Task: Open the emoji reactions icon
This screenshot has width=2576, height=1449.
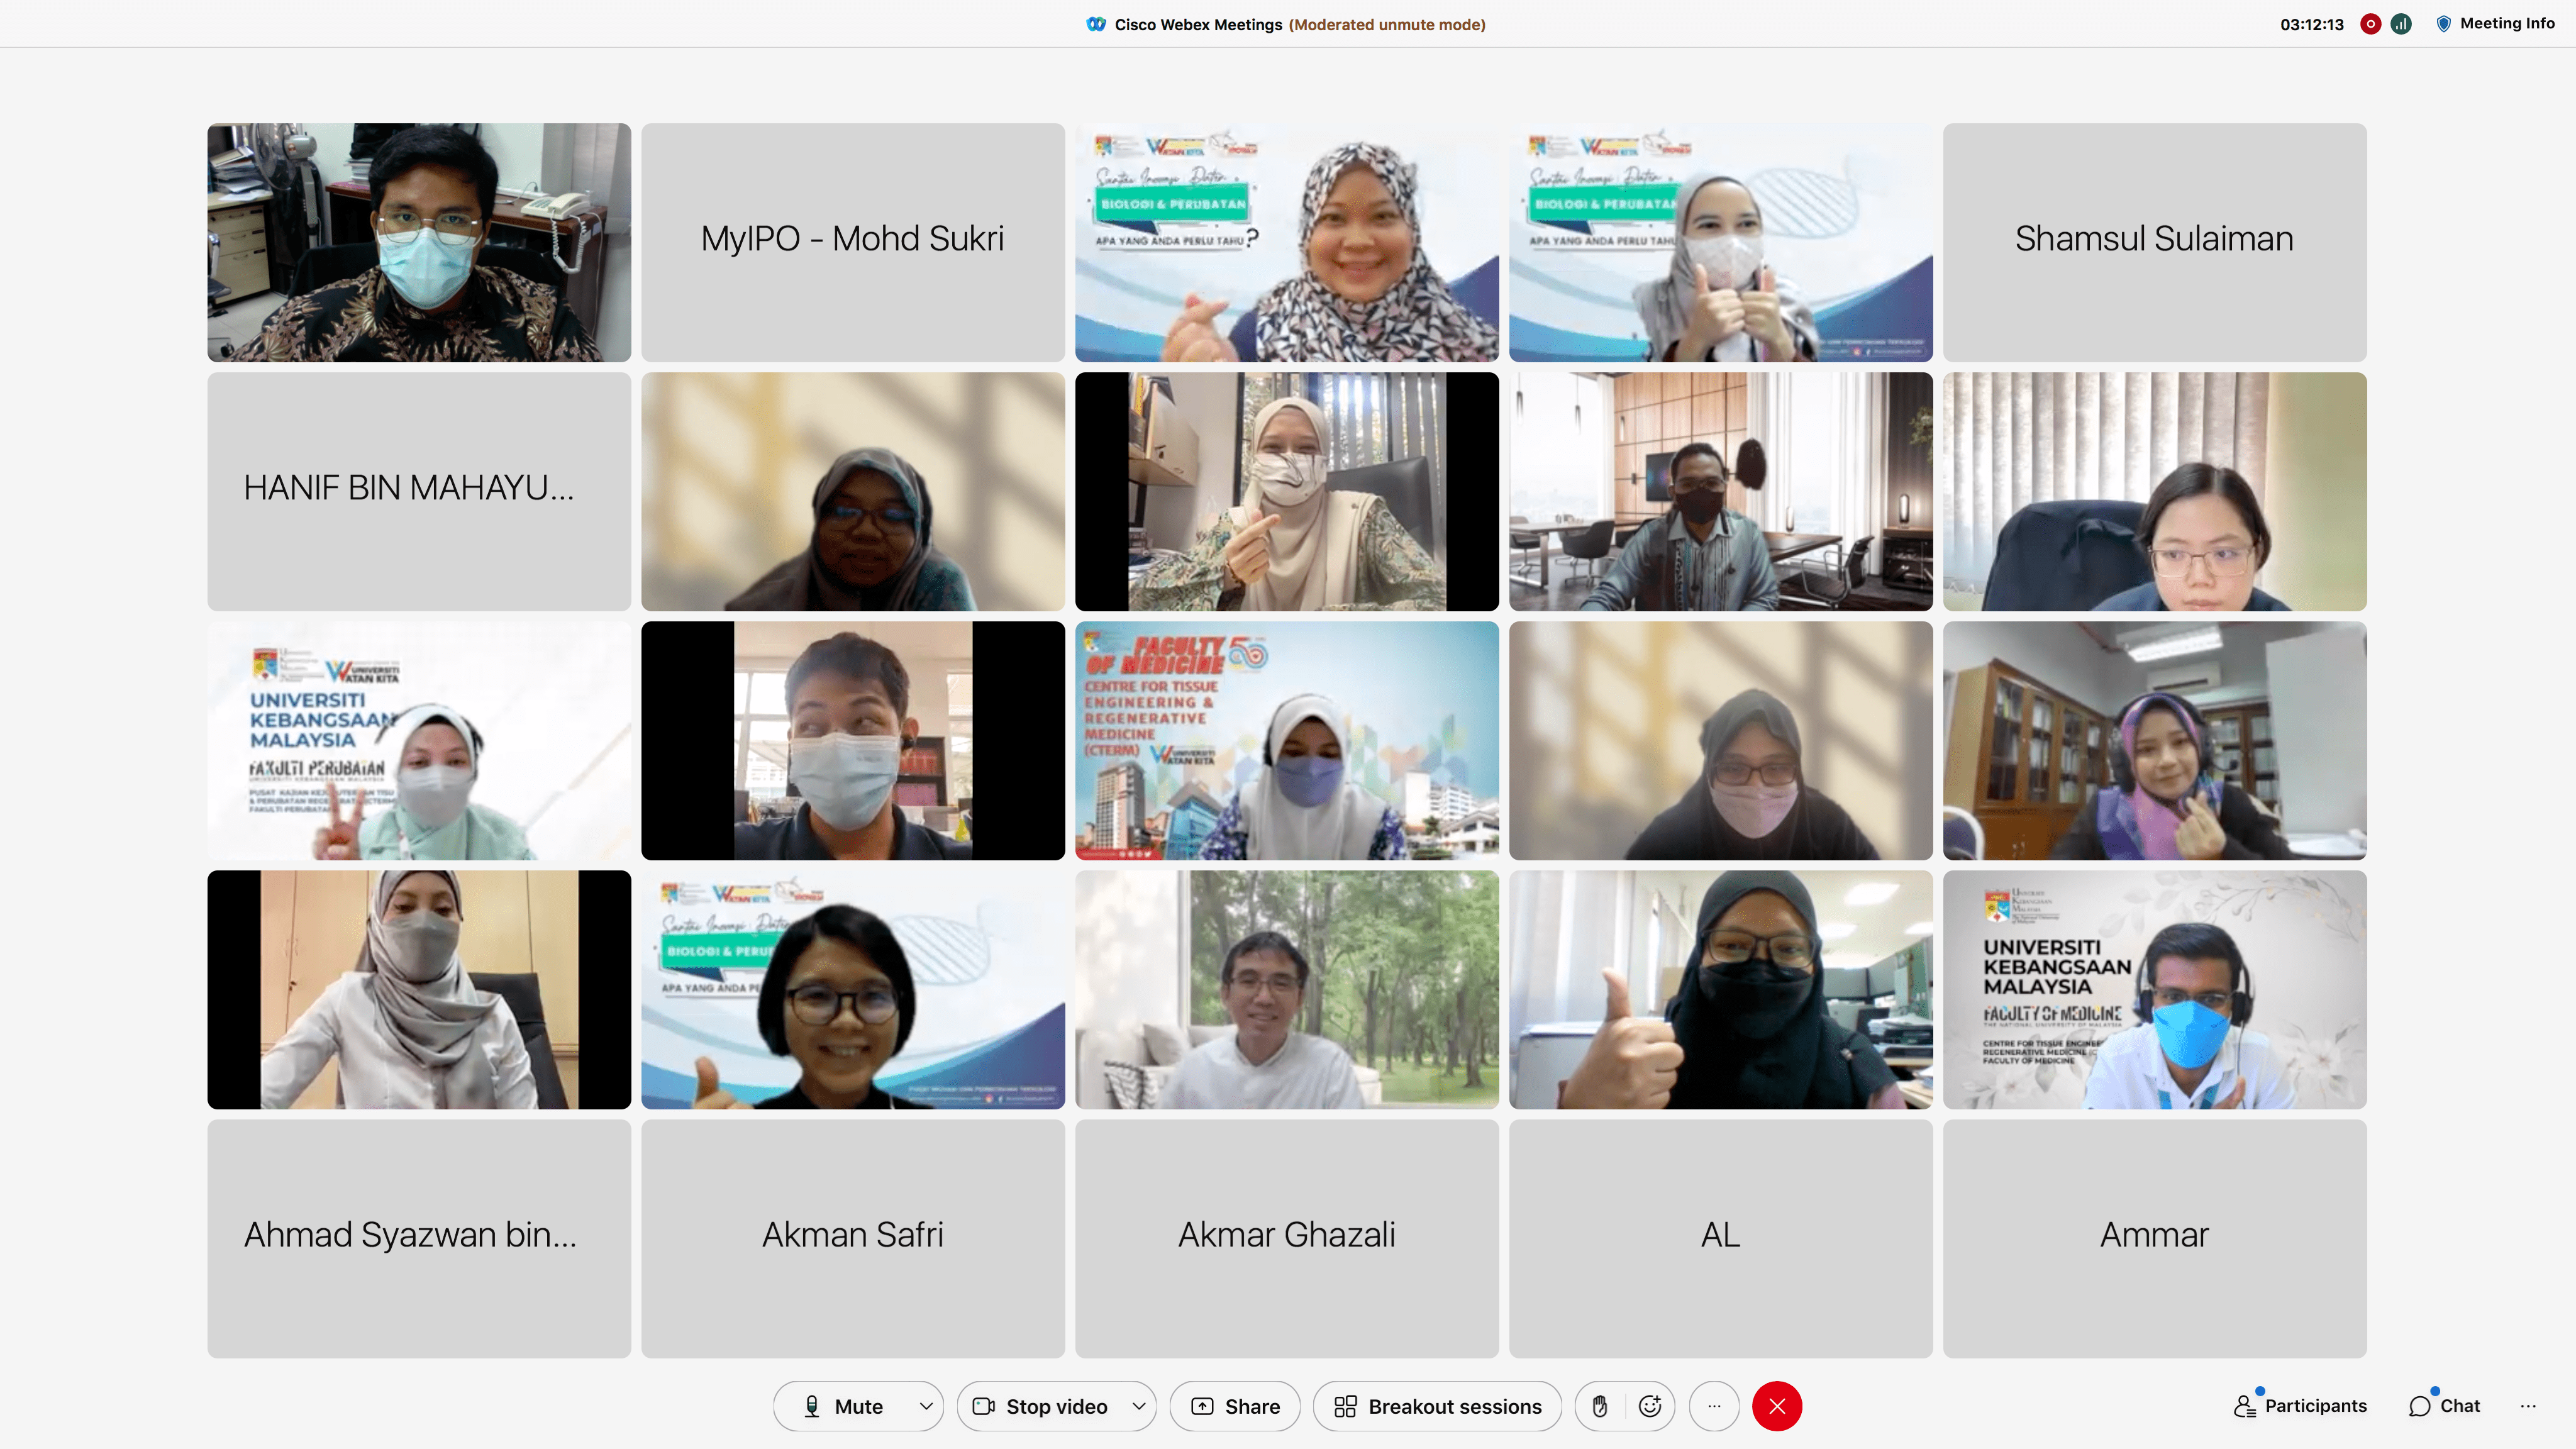Action: 1650,1406
